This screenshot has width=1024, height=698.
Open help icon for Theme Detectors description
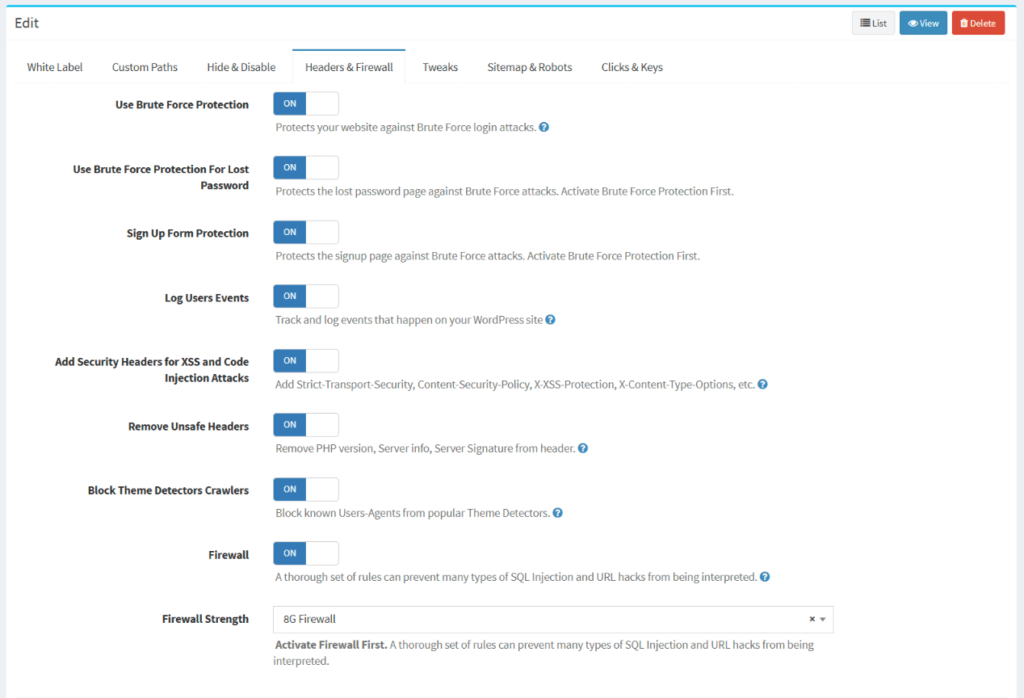pyautogui.click(x=558, y=513)
